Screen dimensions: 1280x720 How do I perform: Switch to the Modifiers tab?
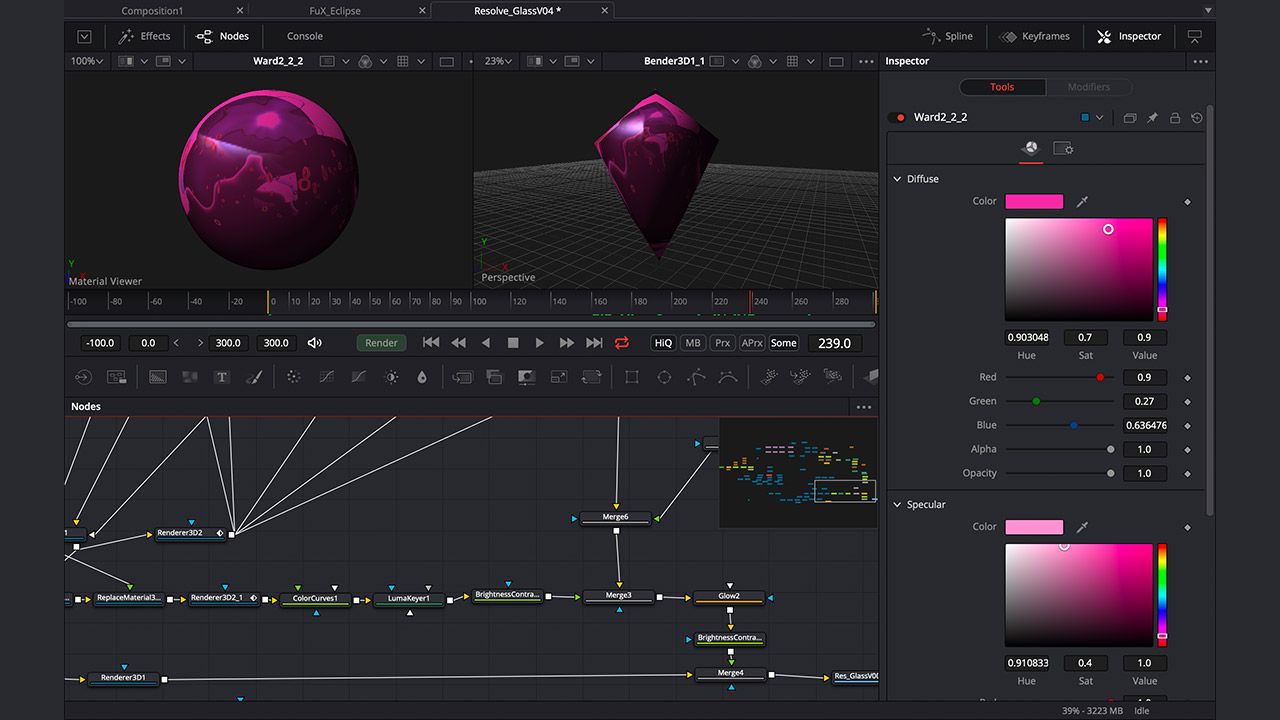pos(1088,87)
